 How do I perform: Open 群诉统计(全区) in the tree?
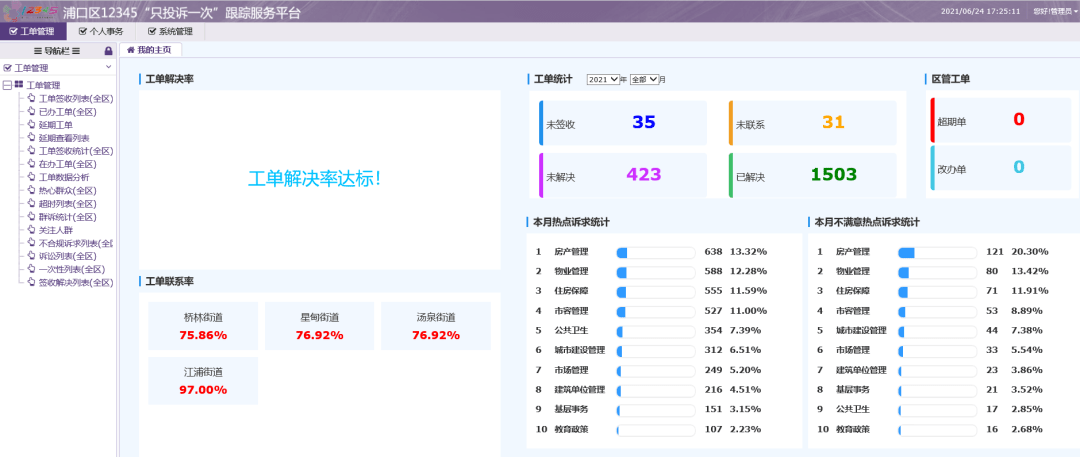click(x=67, y=216)
